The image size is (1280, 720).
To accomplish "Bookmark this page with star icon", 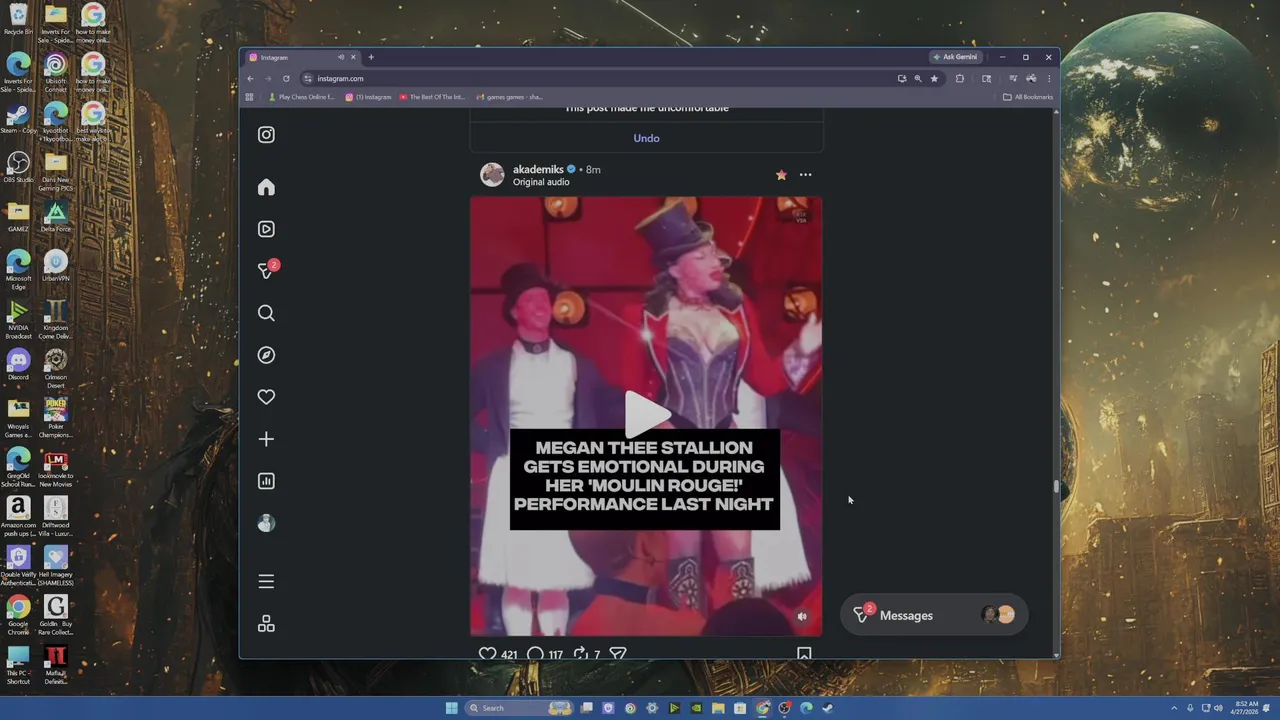I will click(934, 79).
